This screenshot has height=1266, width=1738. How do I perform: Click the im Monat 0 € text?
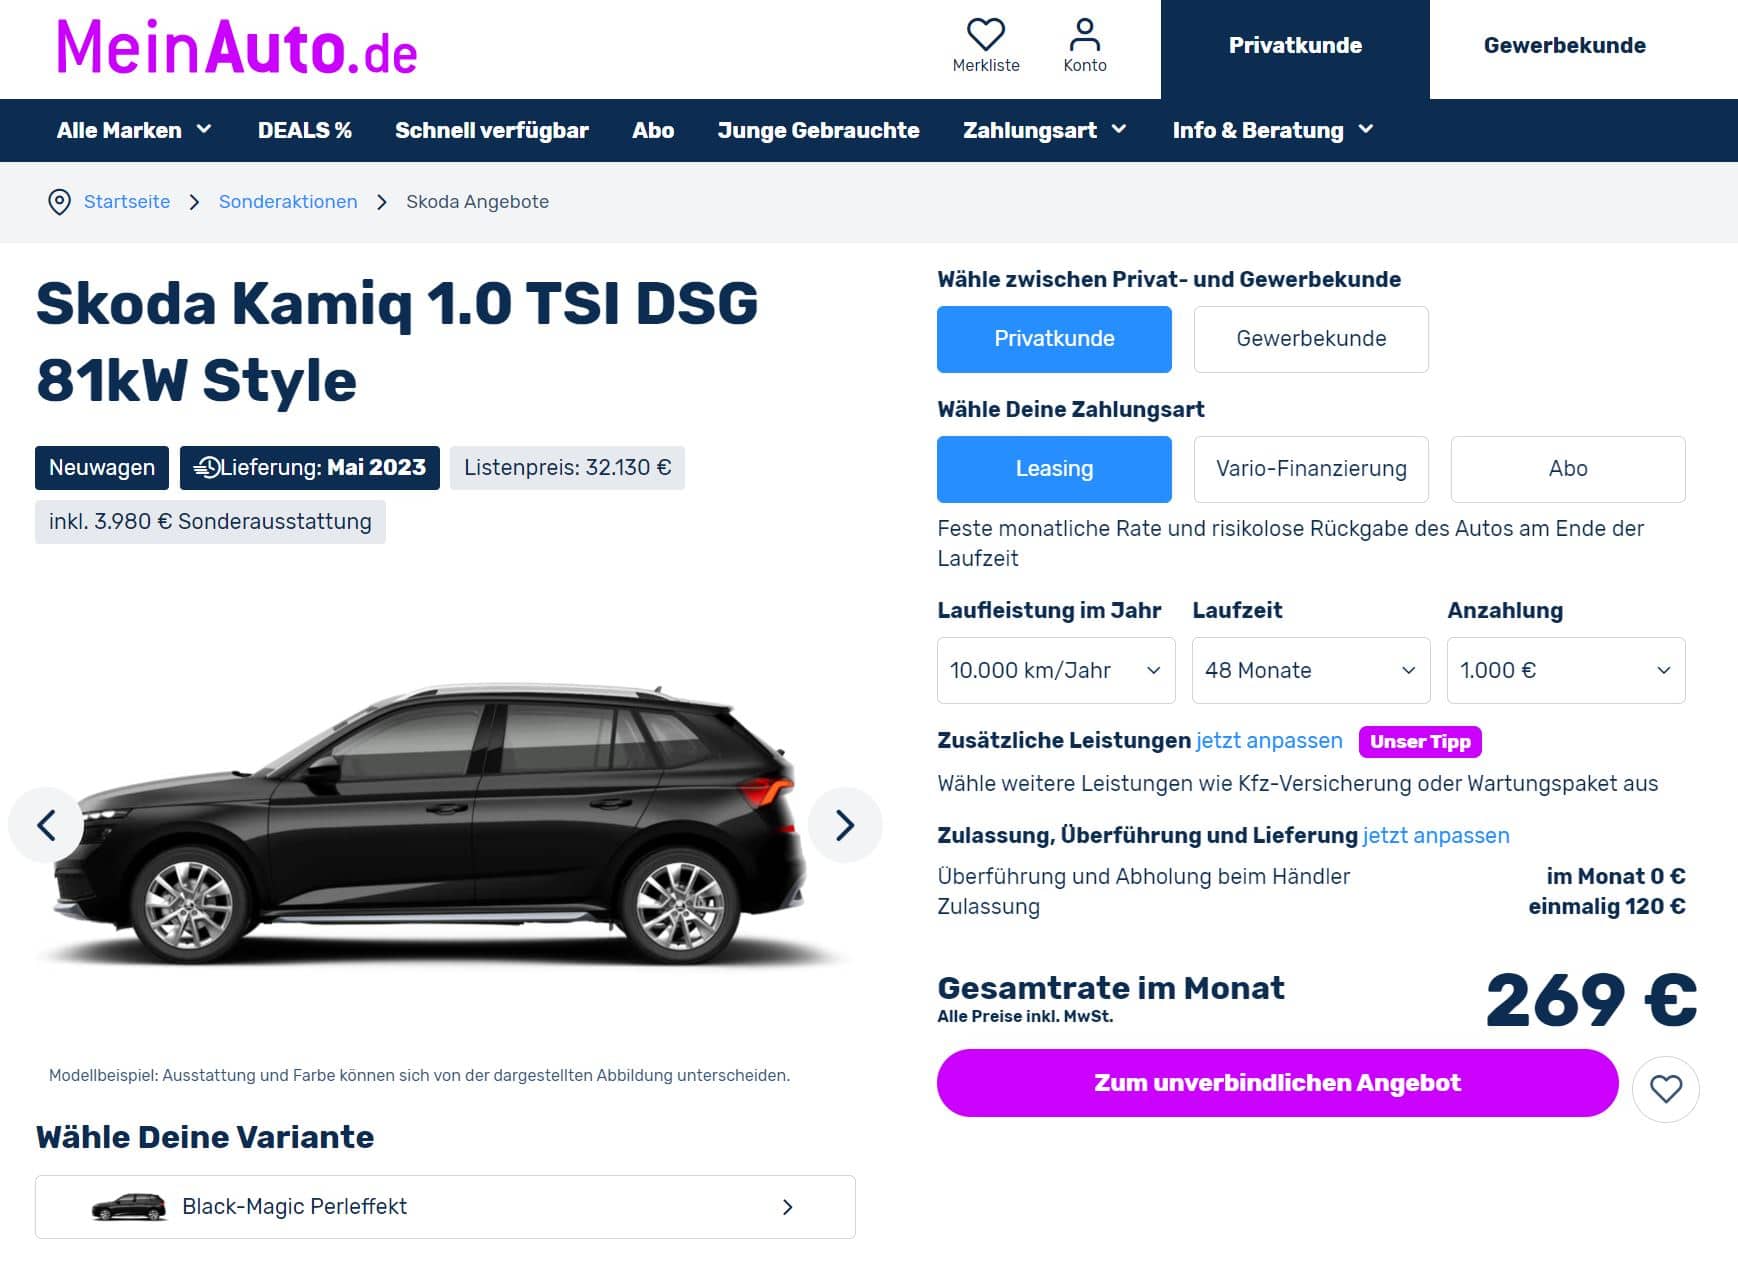pyautogui.click(x=1615, y=877)
